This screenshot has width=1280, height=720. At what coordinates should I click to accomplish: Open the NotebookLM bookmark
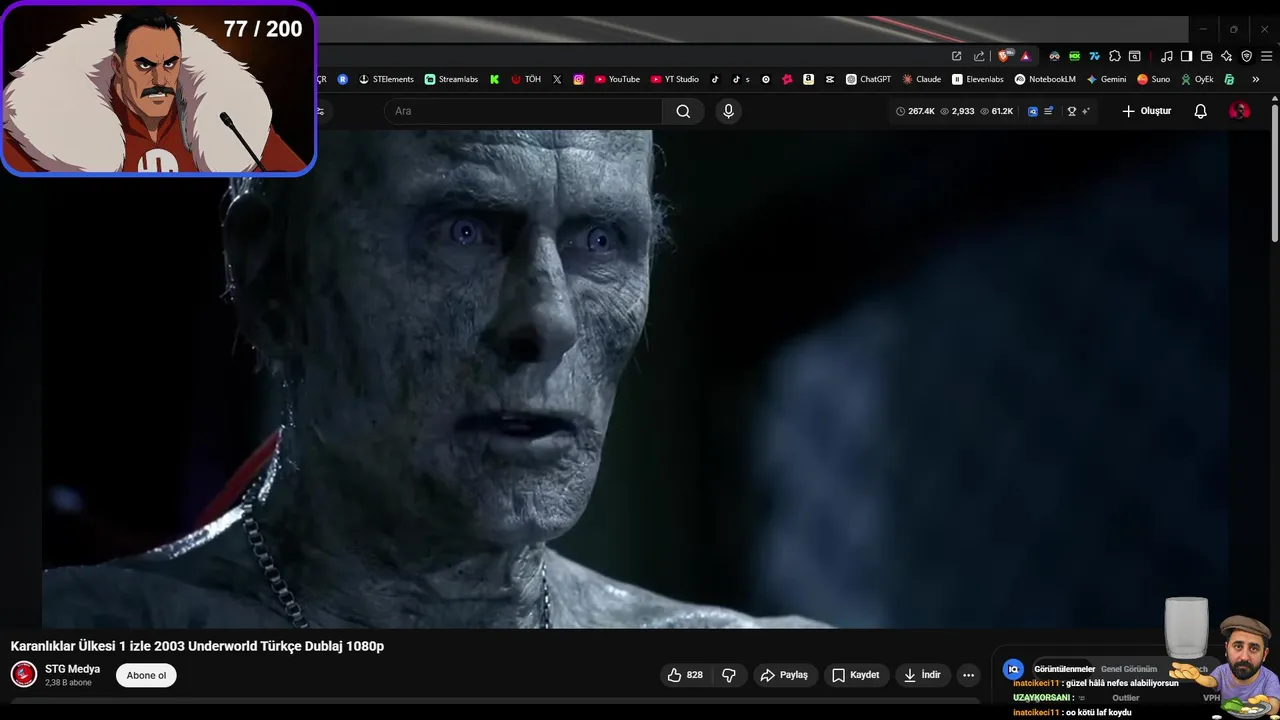coord(1045,79)
